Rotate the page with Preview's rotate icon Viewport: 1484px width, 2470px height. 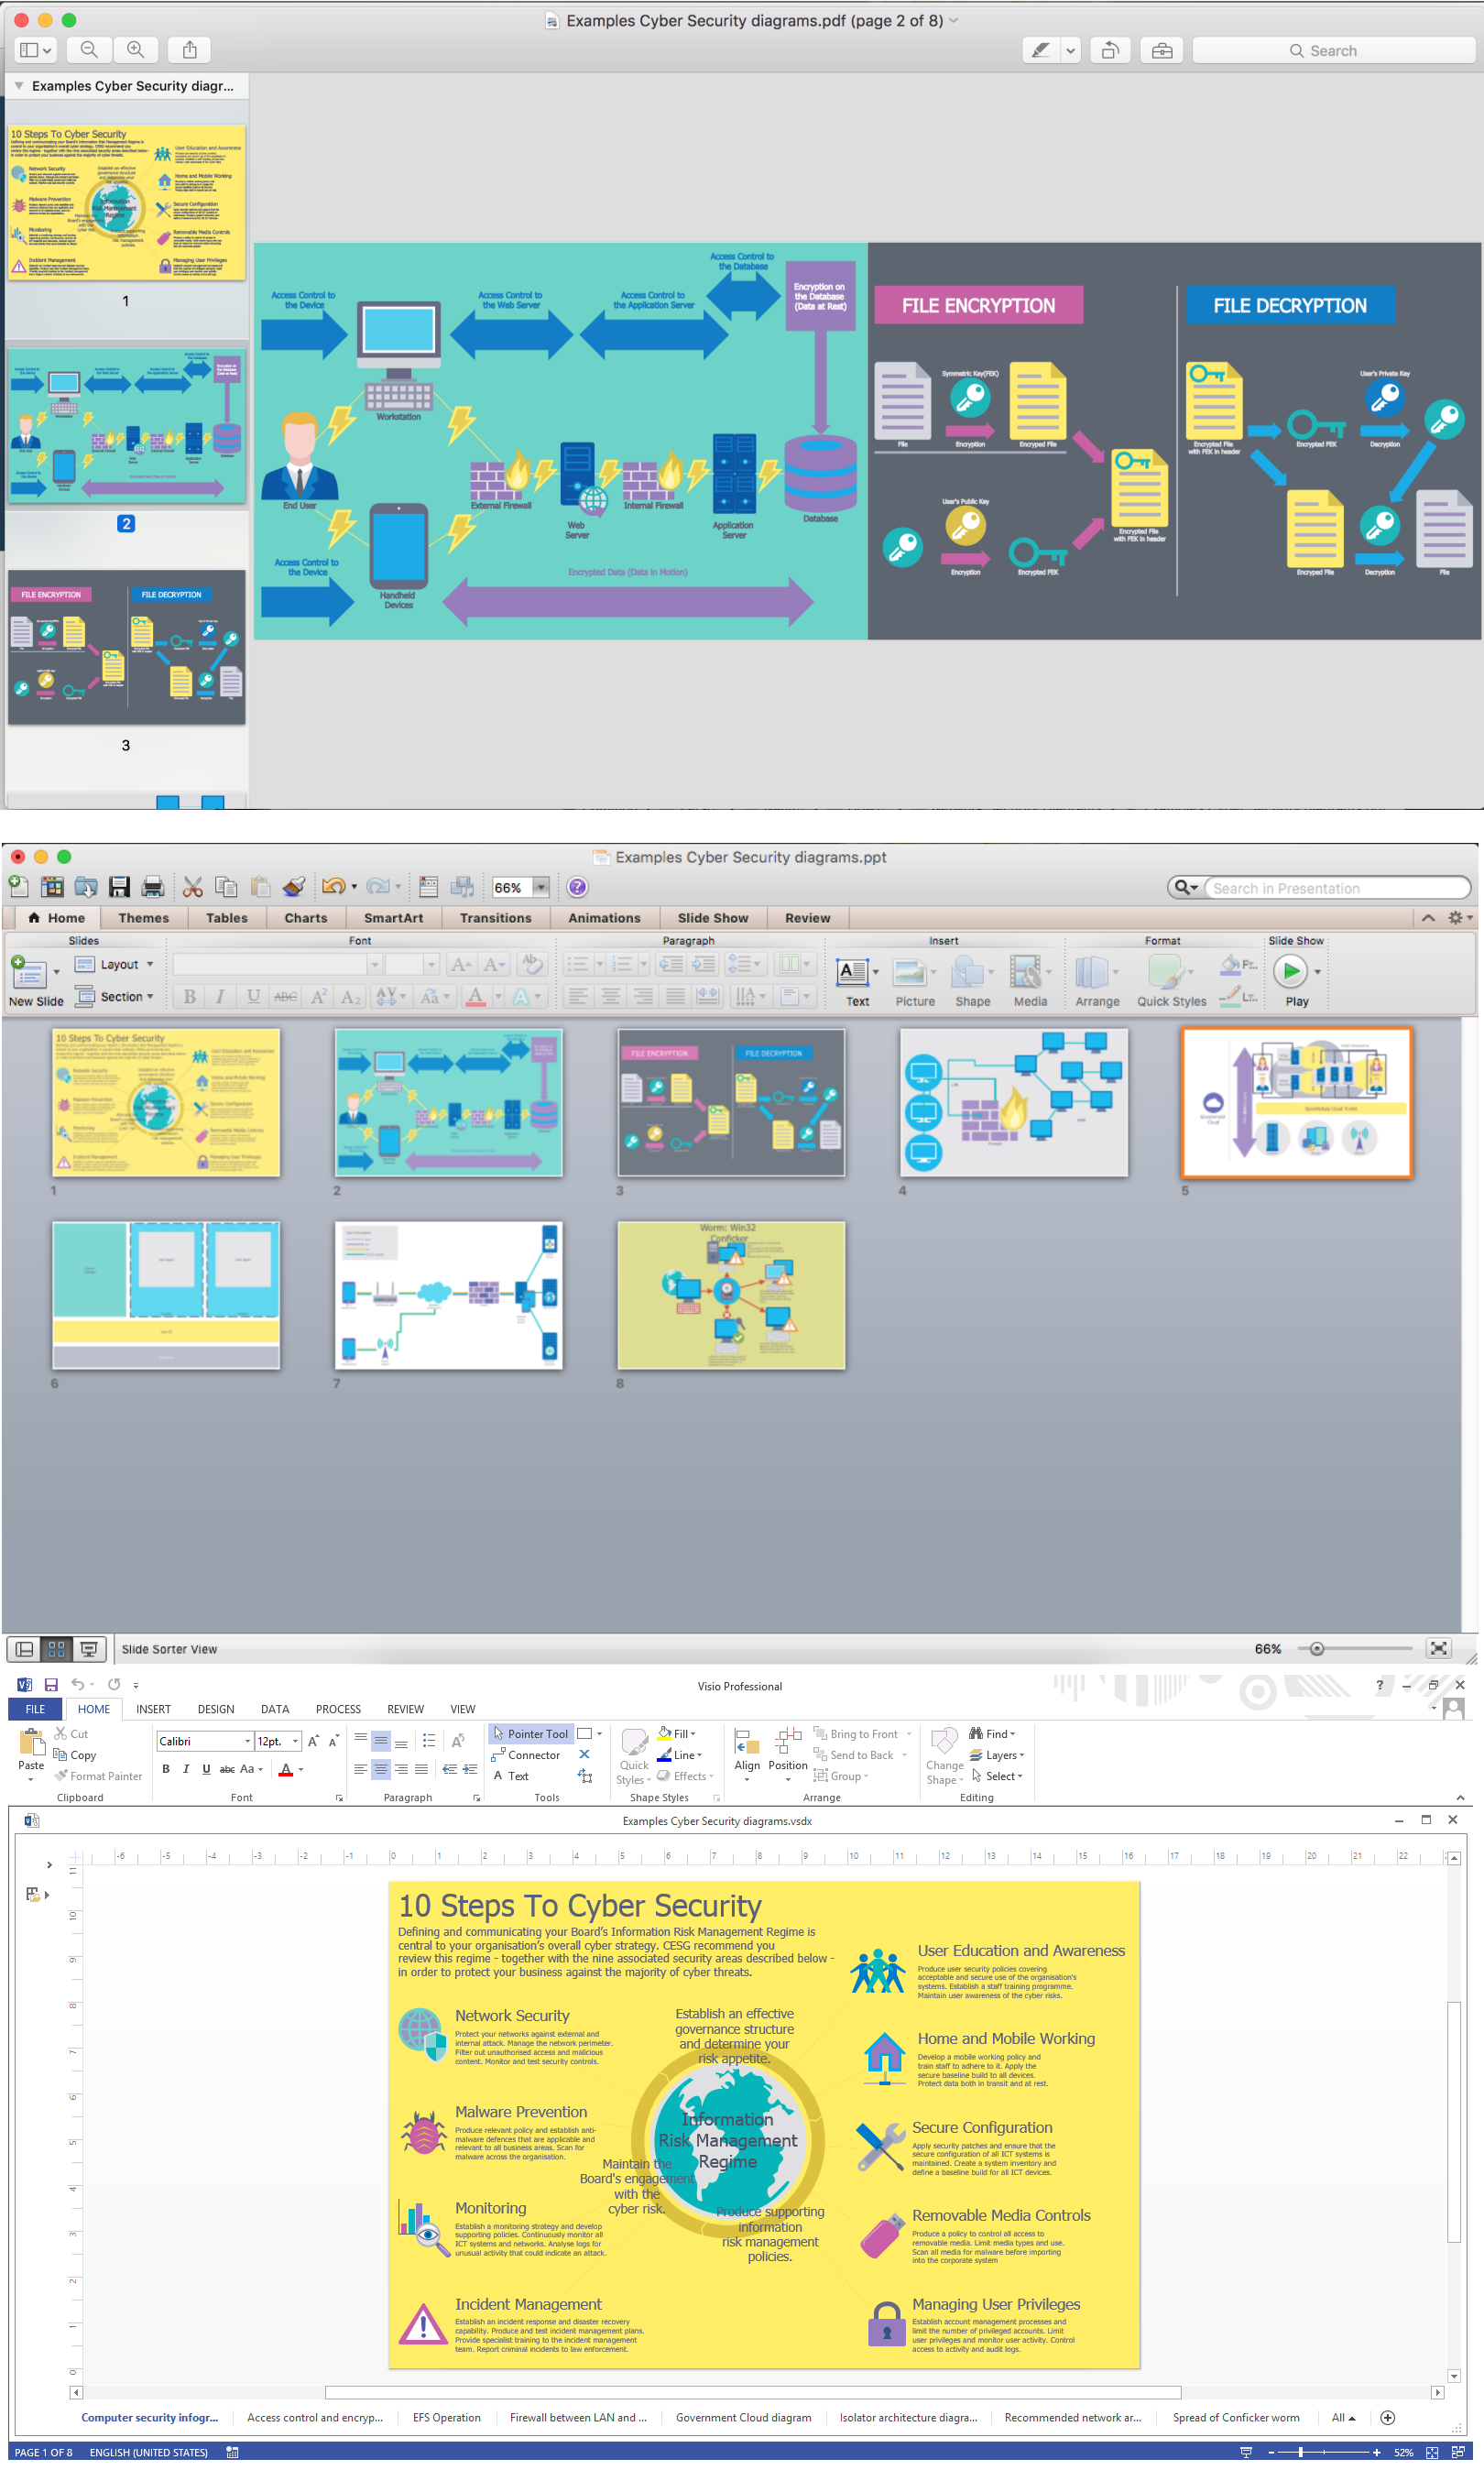click(x=1109, y=50)
